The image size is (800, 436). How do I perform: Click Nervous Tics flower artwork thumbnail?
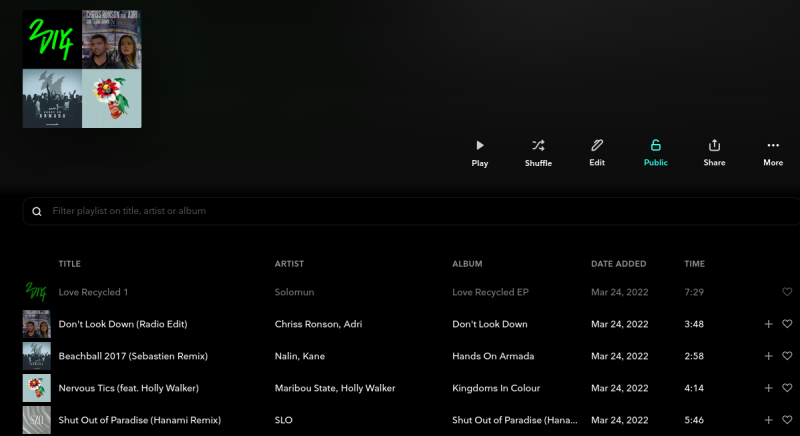36,388
